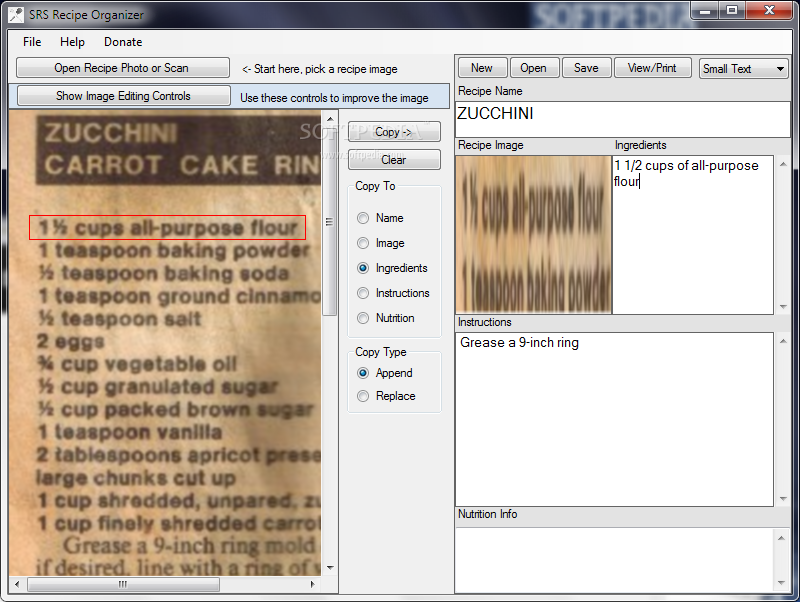Click '1 teaspoon baking powder' line in photo
Image resolution: width=800 pixels, height=602 pixels.
coord(174,250)
